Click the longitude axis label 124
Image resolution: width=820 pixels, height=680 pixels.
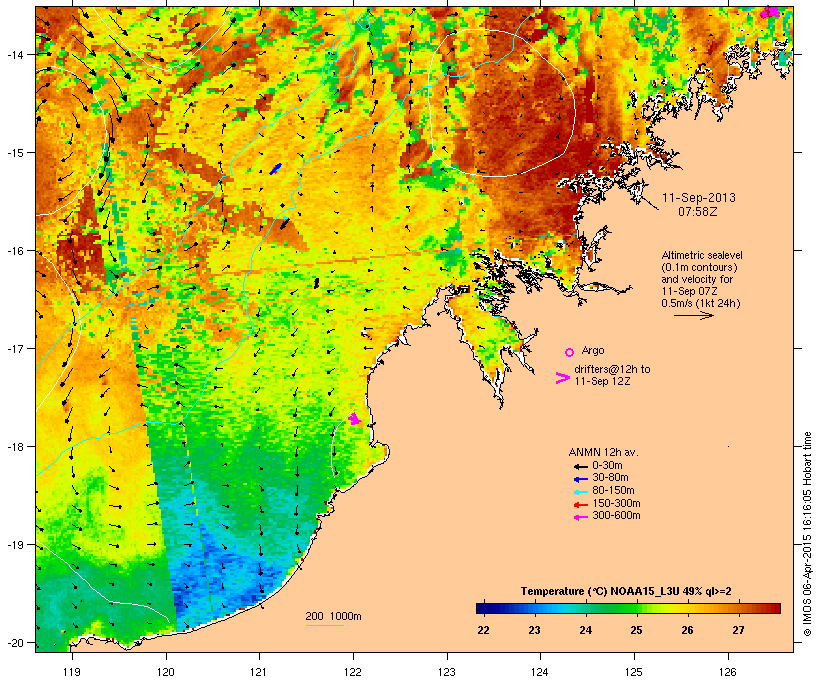pos(540,671)
